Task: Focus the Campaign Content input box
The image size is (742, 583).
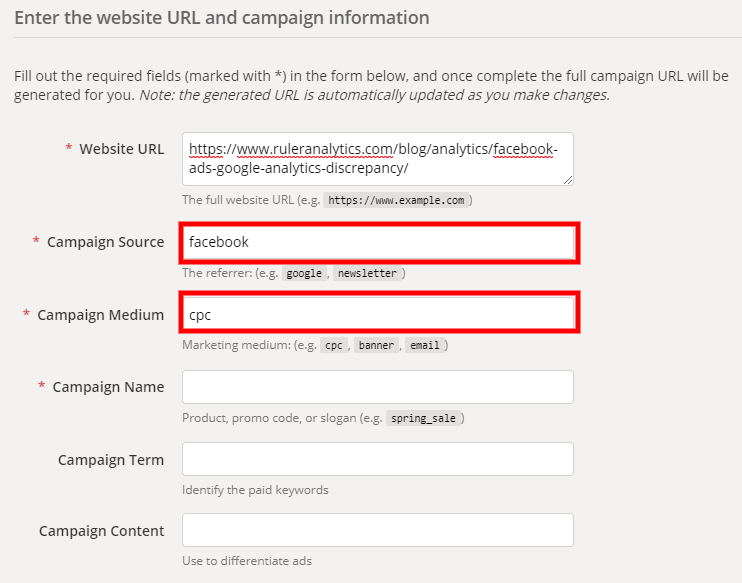Action: click(x=378, y=530)
